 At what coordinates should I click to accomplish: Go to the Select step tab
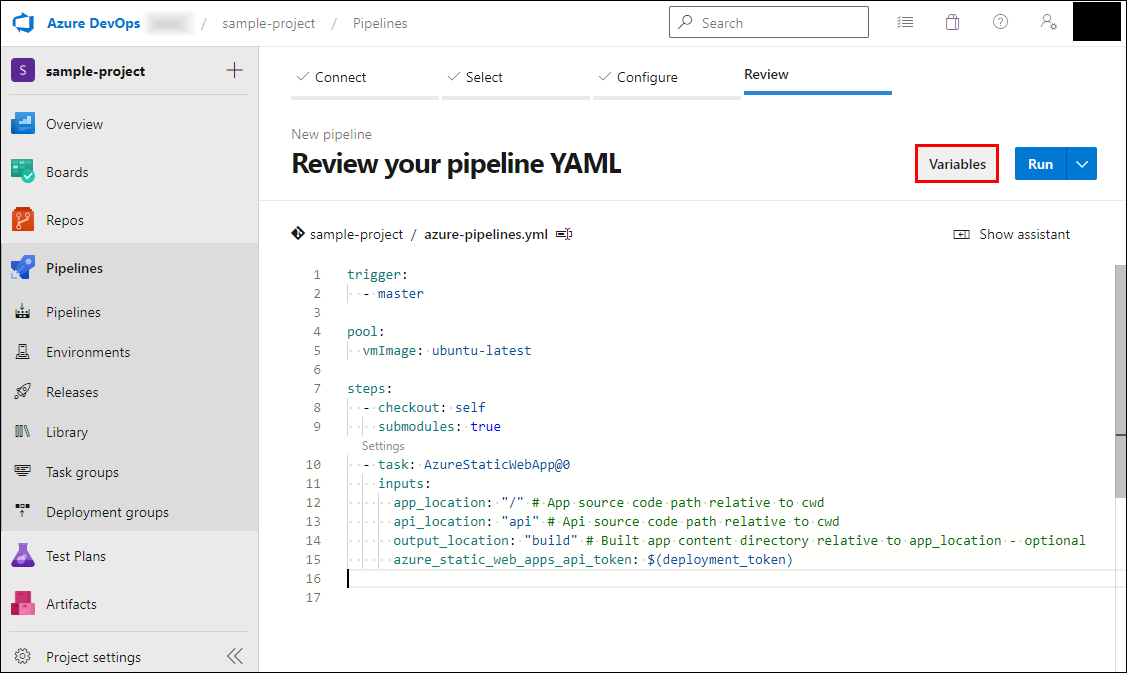pyautogui.click(x=515, y=78)
